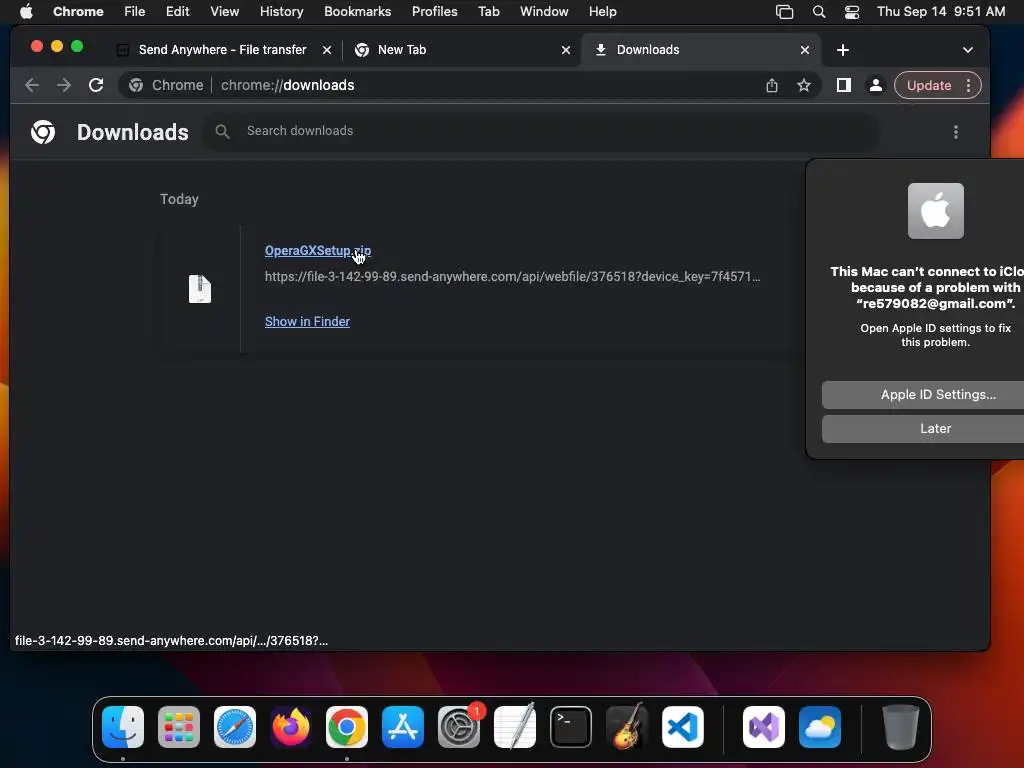Image resolution: width=1024 pixels, height=768 pixels.
Task: Open the Chrome app menu
Action: click(x=78, y=12)
